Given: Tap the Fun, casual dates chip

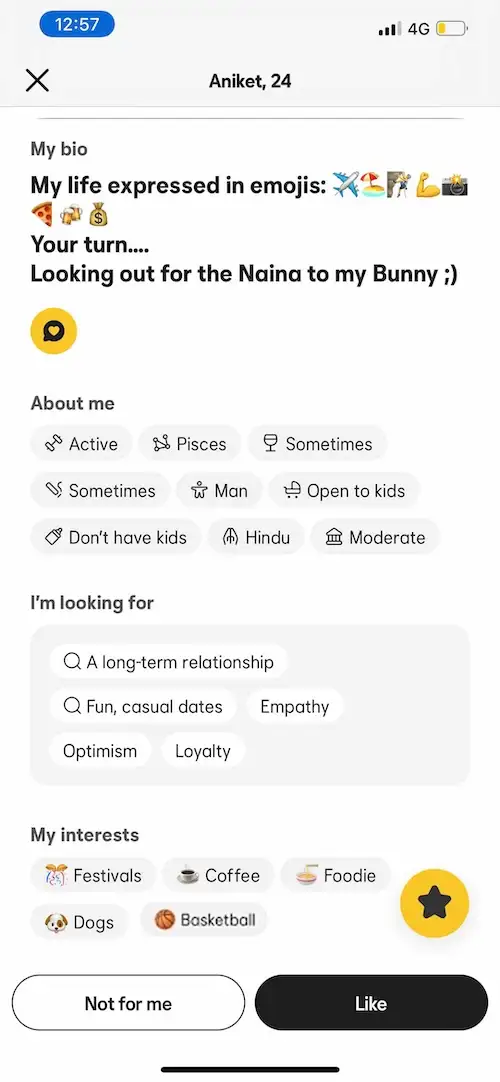Looking at the screenshot, I should (143, 707).
